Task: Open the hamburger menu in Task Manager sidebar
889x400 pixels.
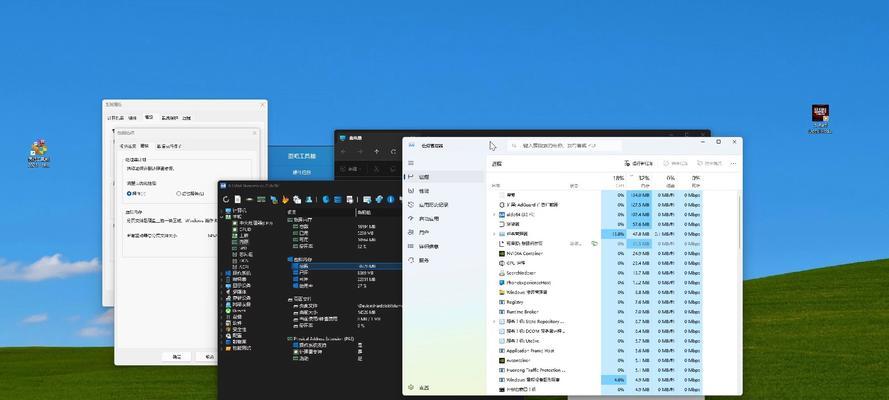Action: point(411,163)
